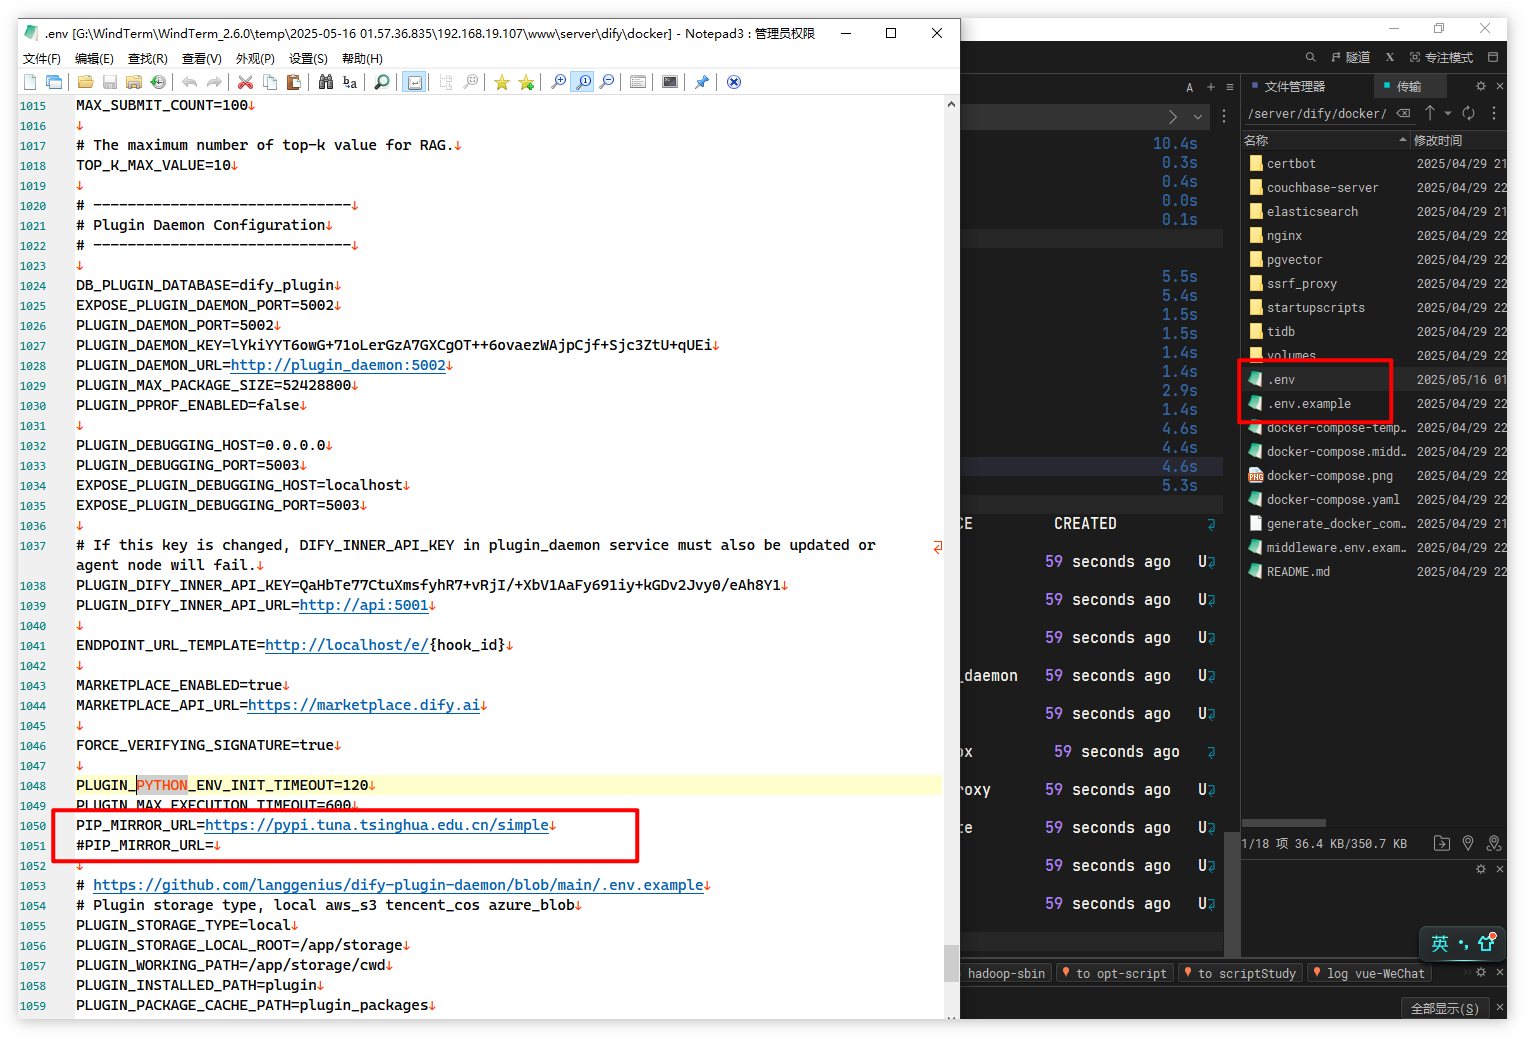Open file manager panel settings gear

[x=1481, y=86]
